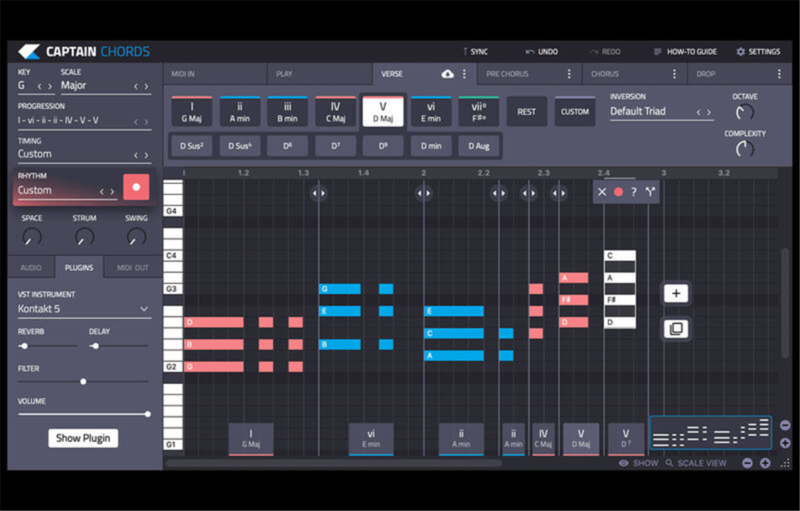Toggle the red rhythm record button
This screenshot has width=800, height=511.
(136, 188)
